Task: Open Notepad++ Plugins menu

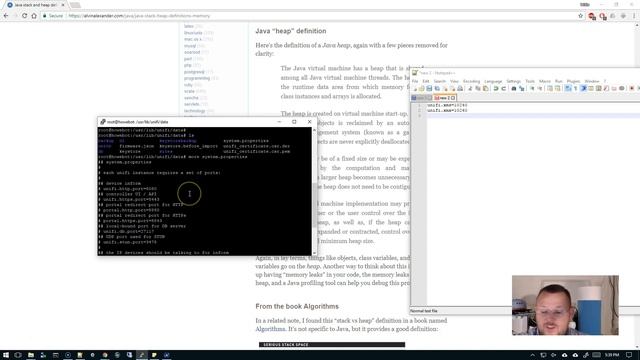Action: pos(573,81)
